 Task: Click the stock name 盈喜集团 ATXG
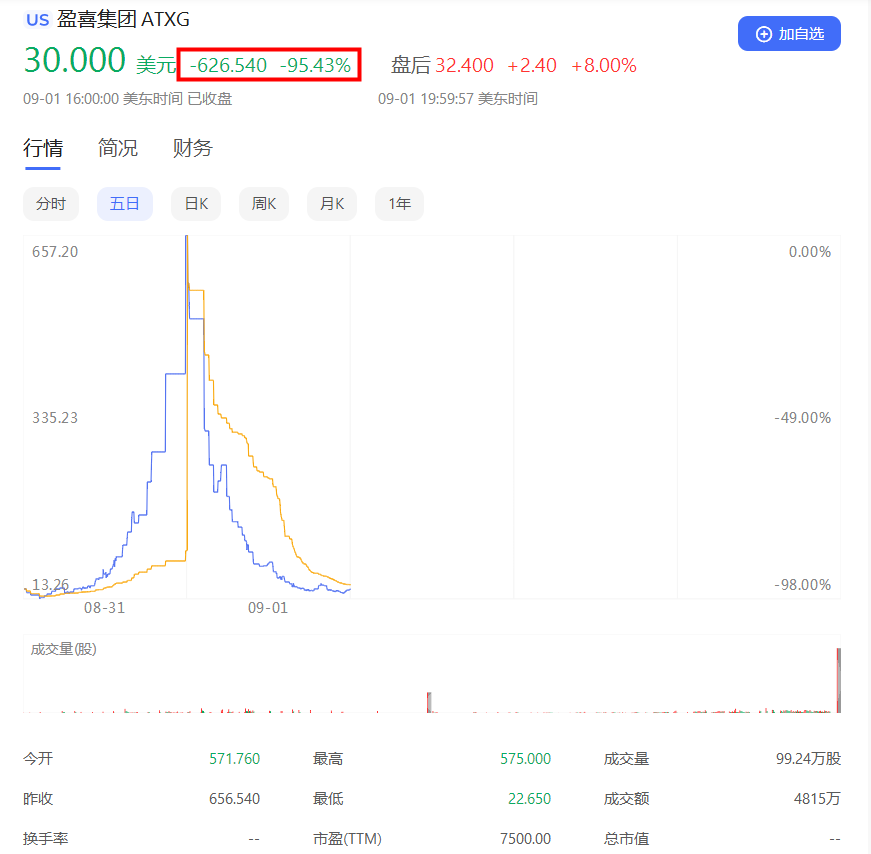[123, 19]
